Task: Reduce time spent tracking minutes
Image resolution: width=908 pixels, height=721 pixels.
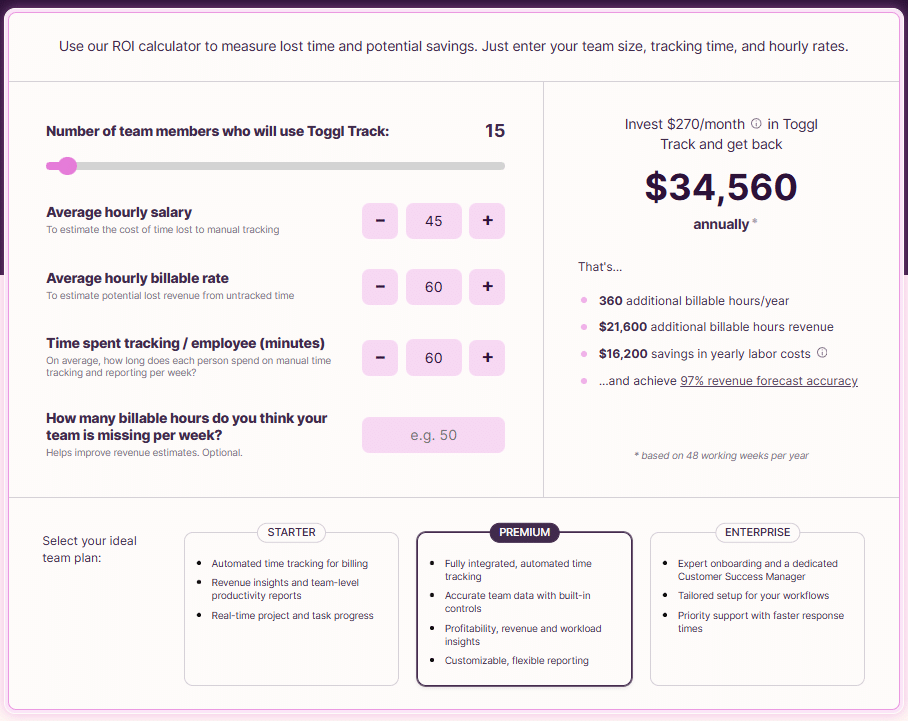Action: [x=380, y=357]
